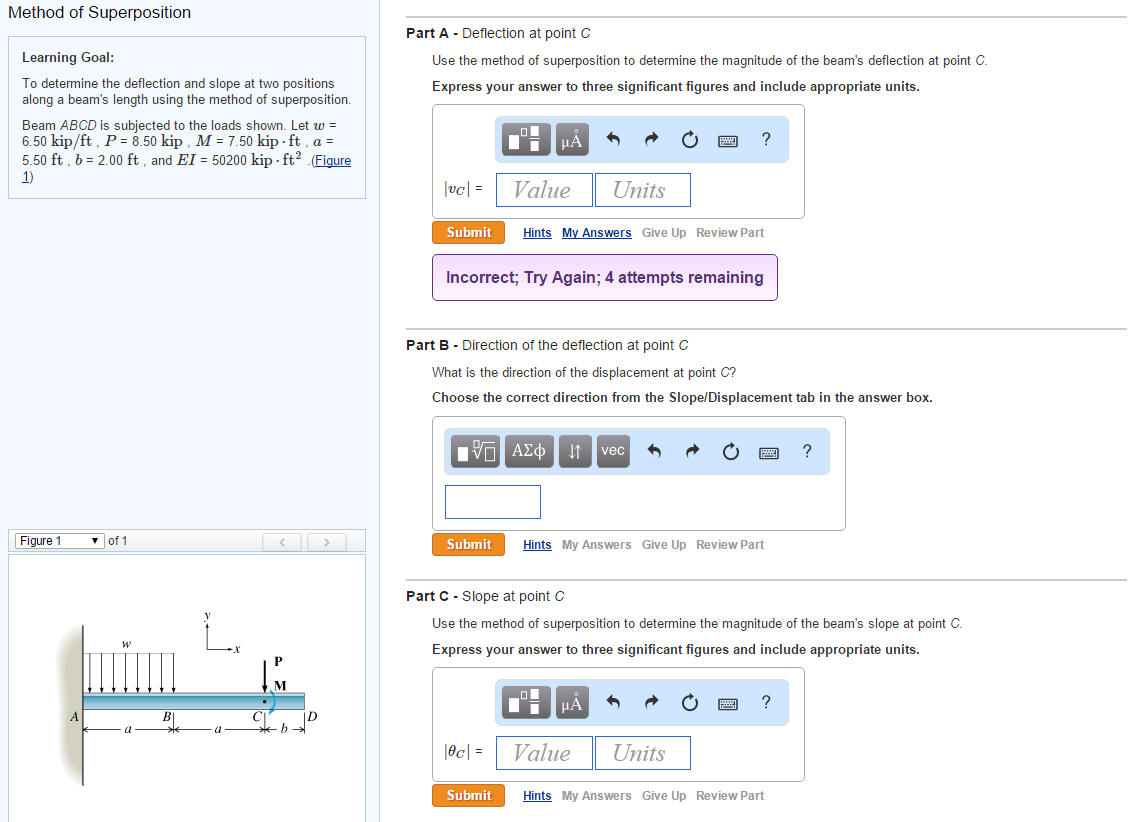This screenshot has height=822, width=1143.
Task: Reset the Part A answer box
Action: pos(689,140)
